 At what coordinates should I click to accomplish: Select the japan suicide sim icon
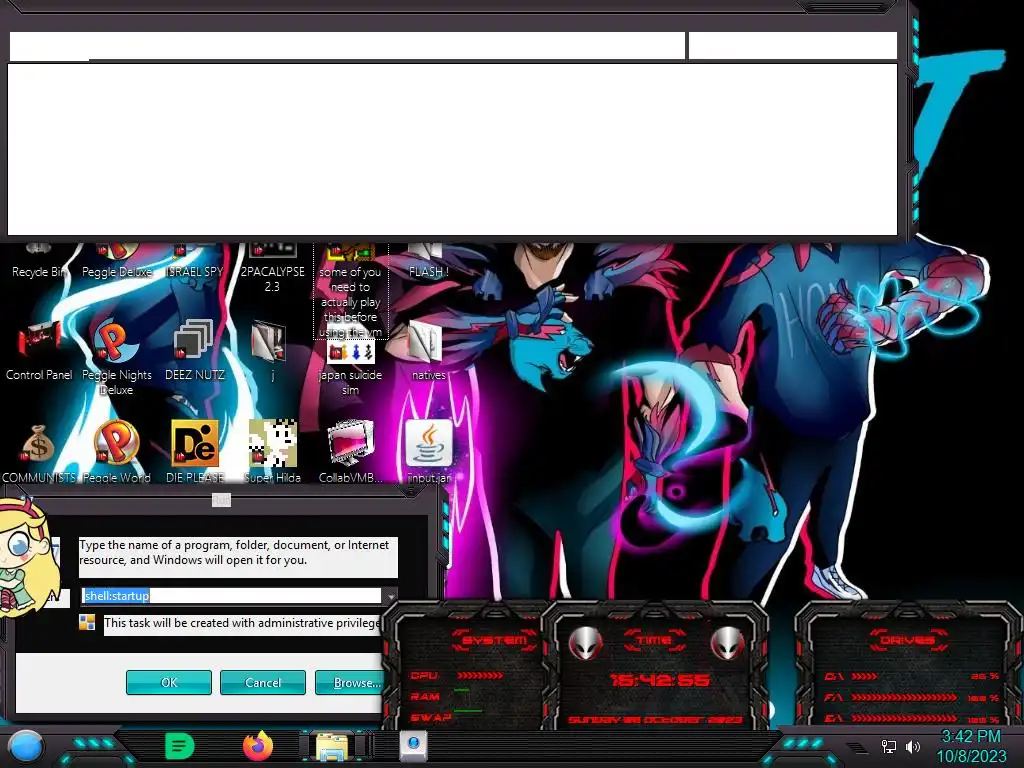(x=350, y=367)
